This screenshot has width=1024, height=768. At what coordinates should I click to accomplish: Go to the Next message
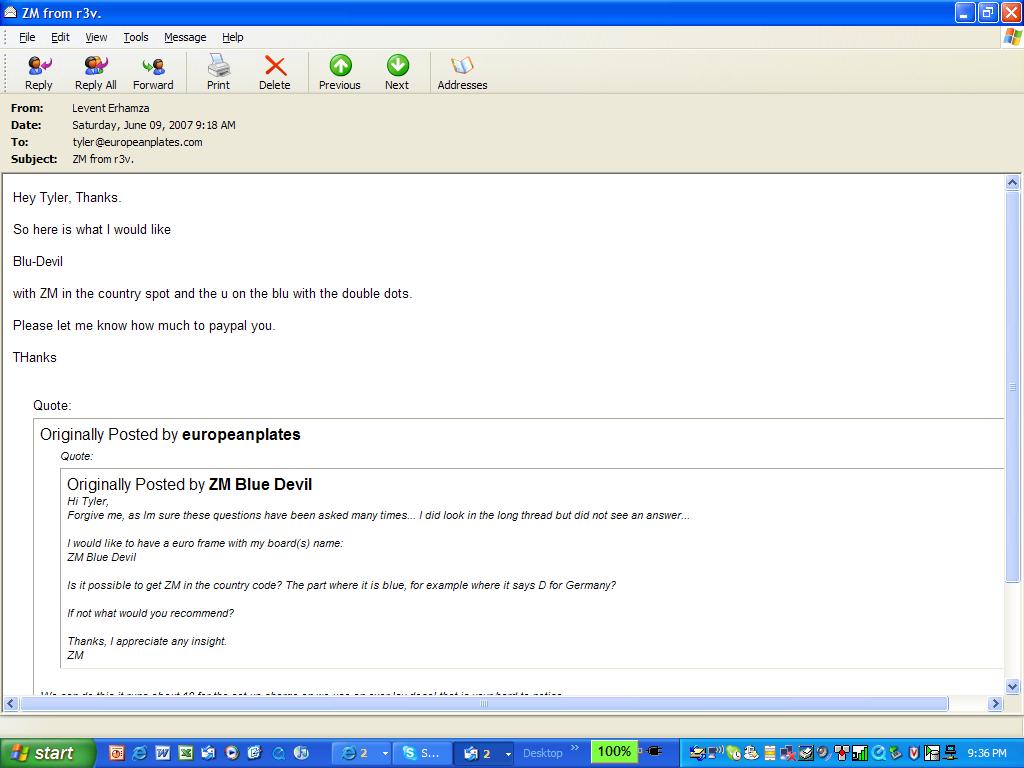[397, 72]
